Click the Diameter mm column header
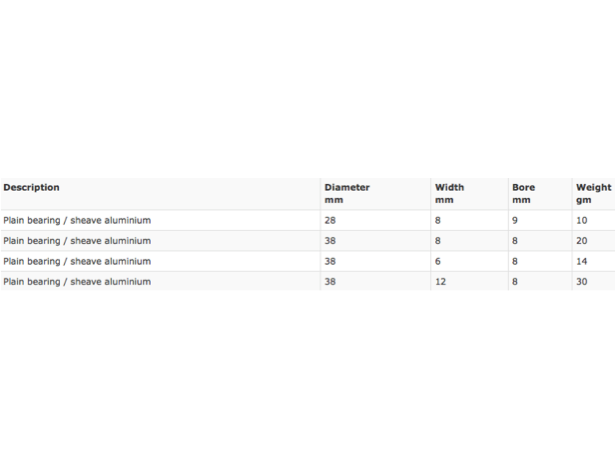The width and height of the screenshot is (616, 466). [x=347, y=194]
